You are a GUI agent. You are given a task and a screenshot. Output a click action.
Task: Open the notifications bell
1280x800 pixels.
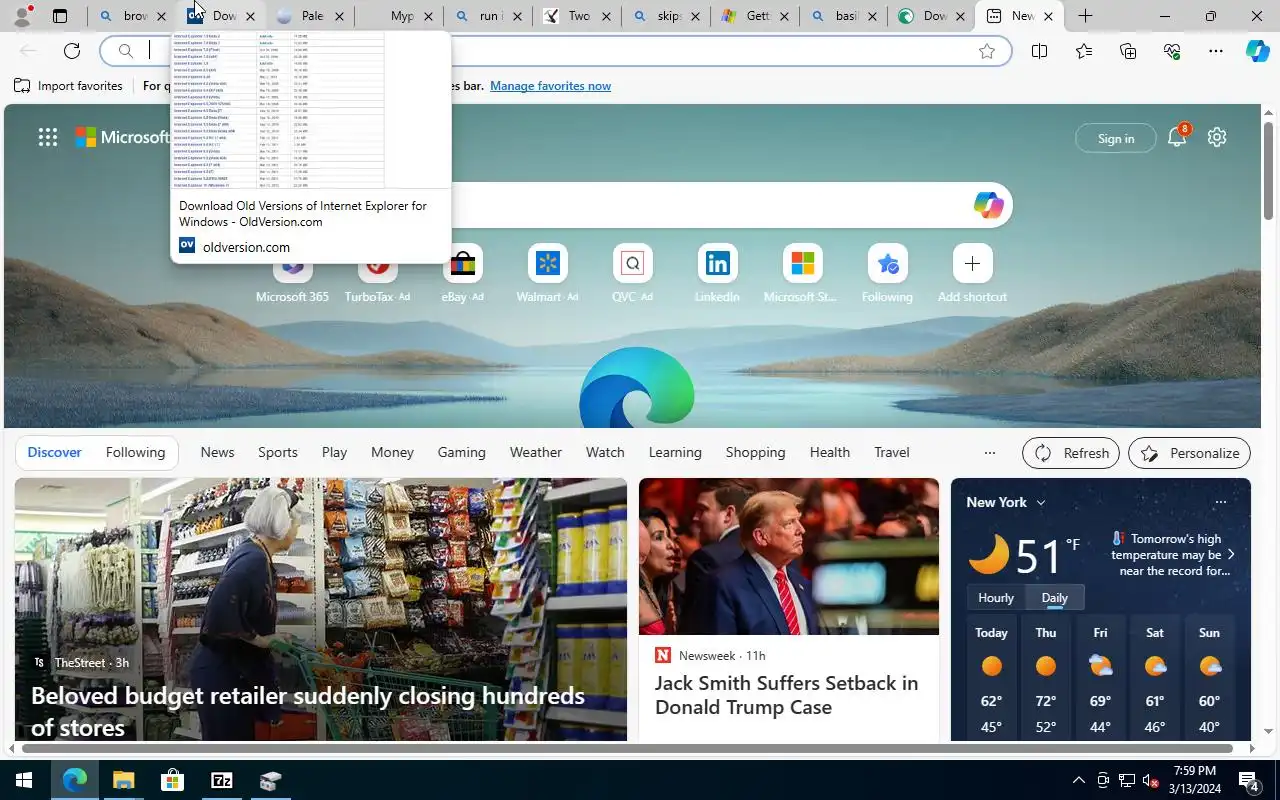pos(1177,138)
